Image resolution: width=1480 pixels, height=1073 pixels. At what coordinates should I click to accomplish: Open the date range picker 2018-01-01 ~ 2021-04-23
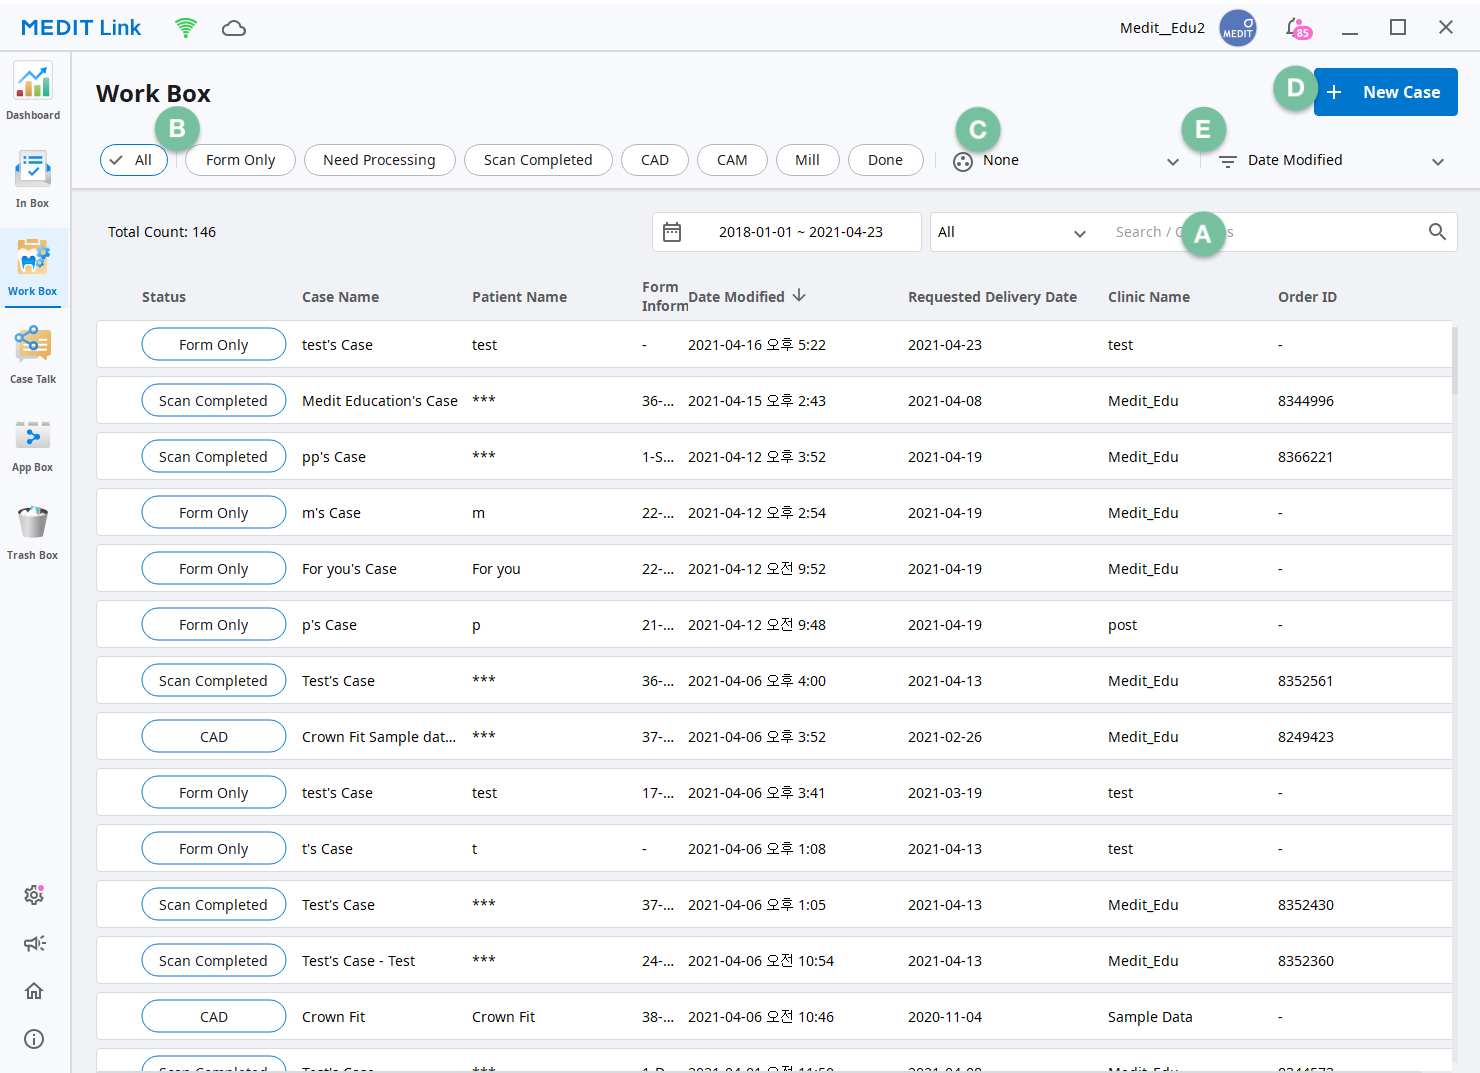786,231
